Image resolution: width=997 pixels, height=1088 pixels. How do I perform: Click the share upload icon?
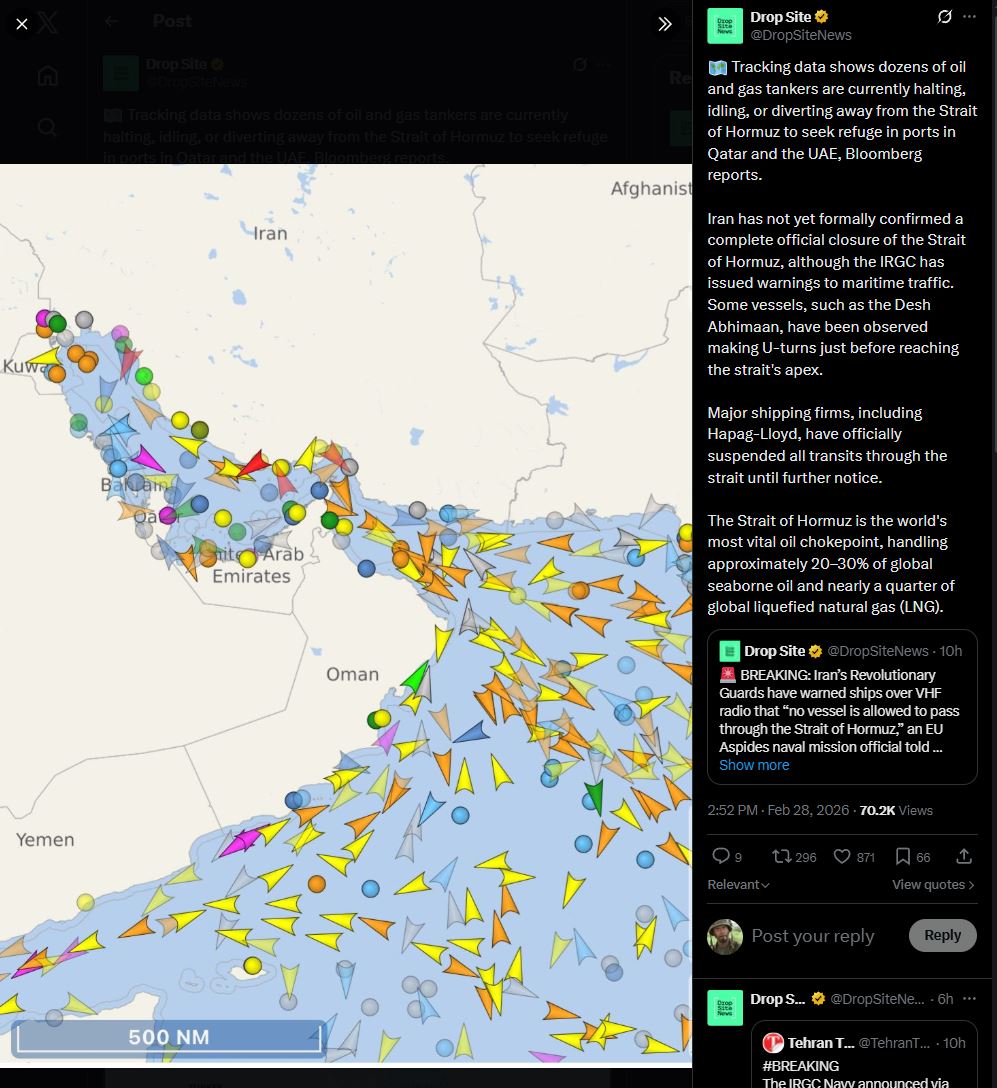tap(964, 857)
